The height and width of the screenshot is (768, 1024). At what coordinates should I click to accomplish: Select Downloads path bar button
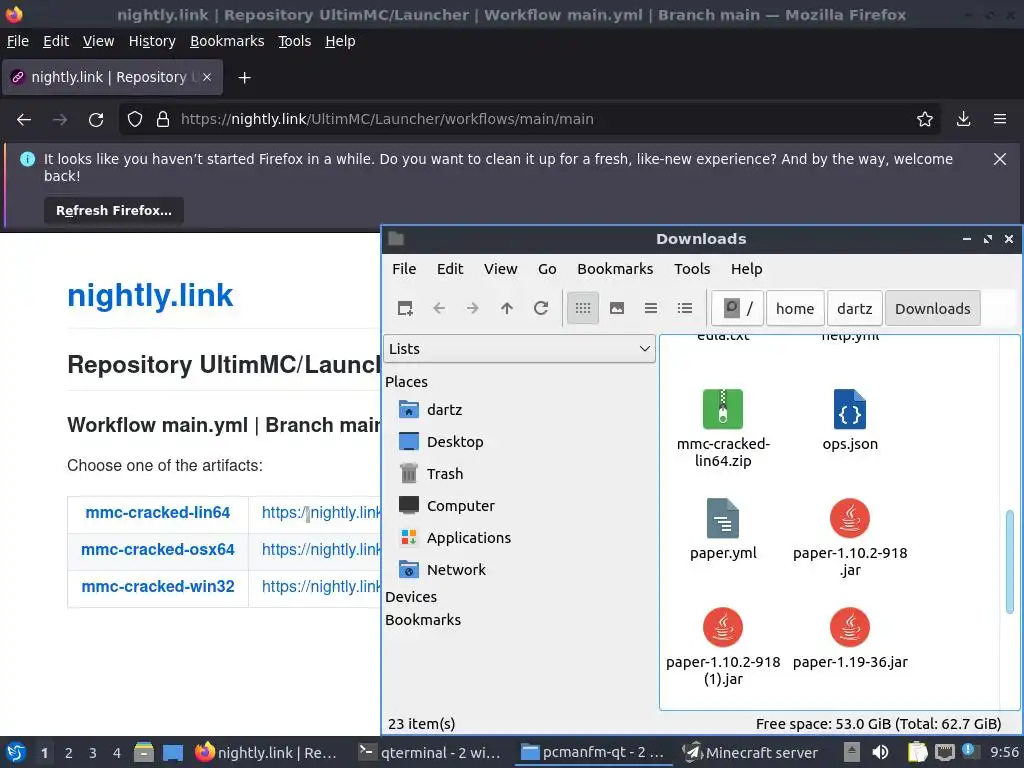coord(933,308)
